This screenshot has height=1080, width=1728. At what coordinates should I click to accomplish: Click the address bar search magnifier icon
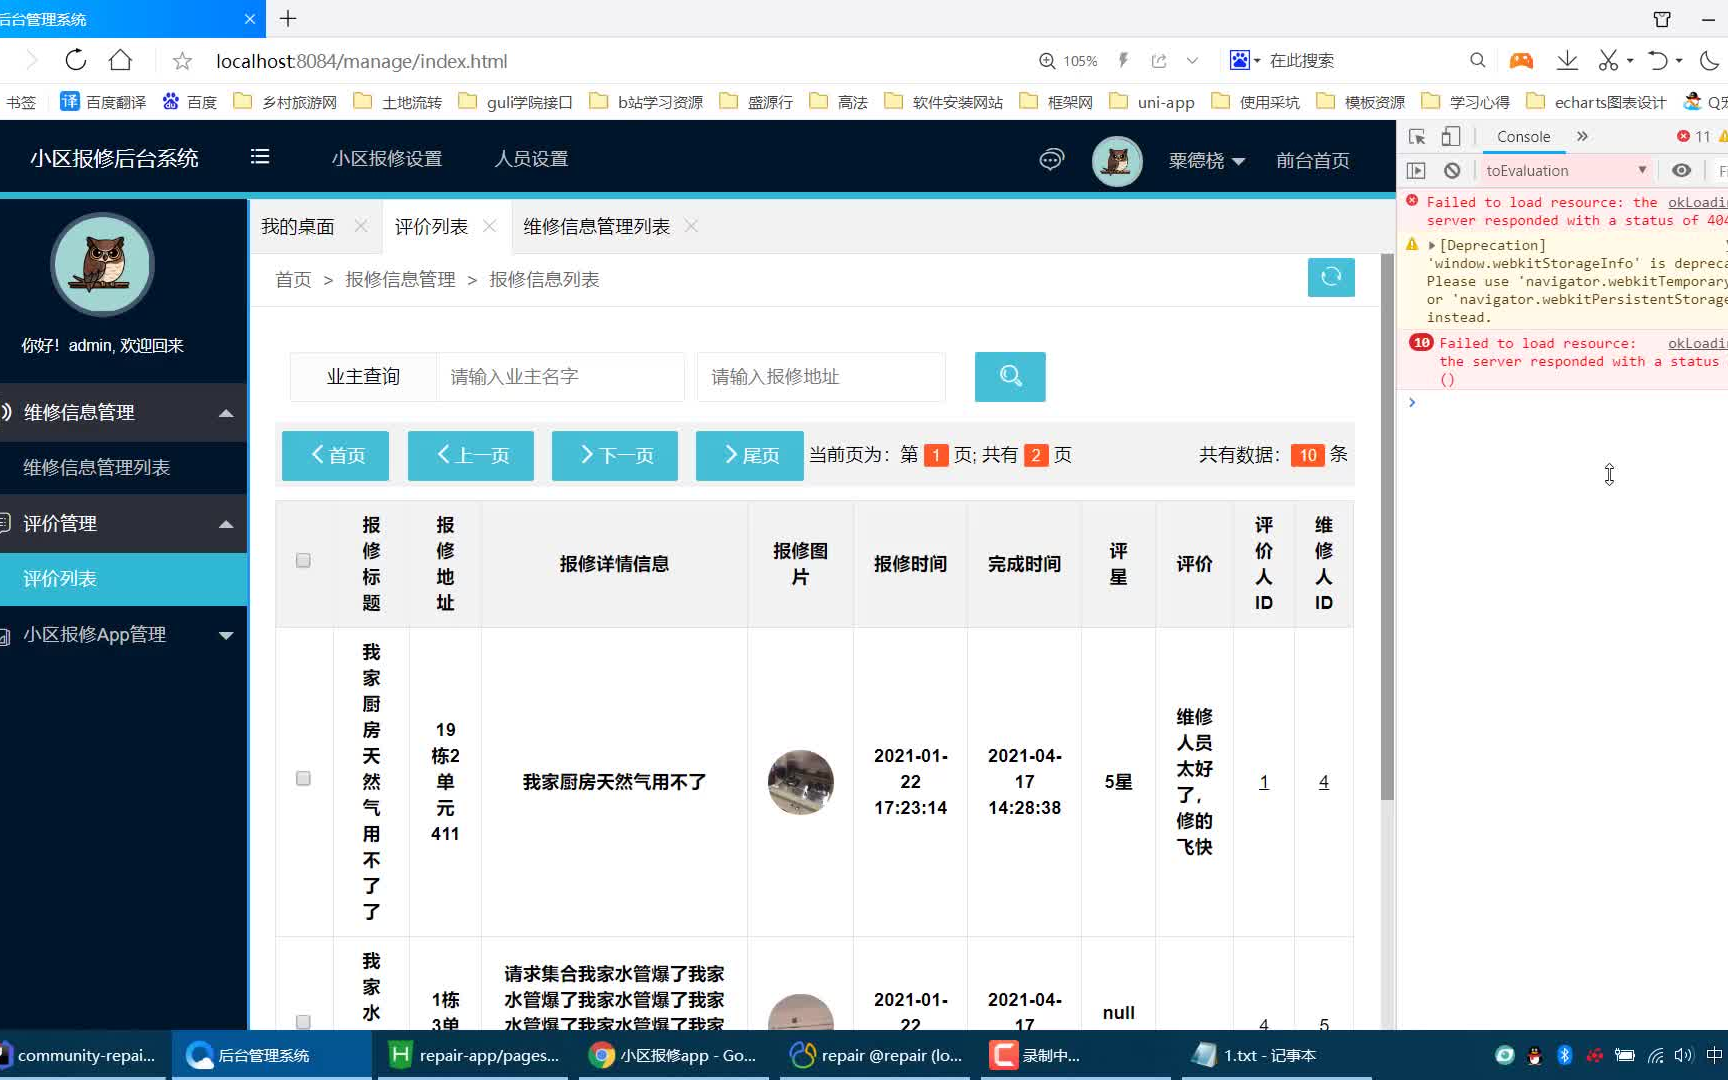tap(1477, 61)
